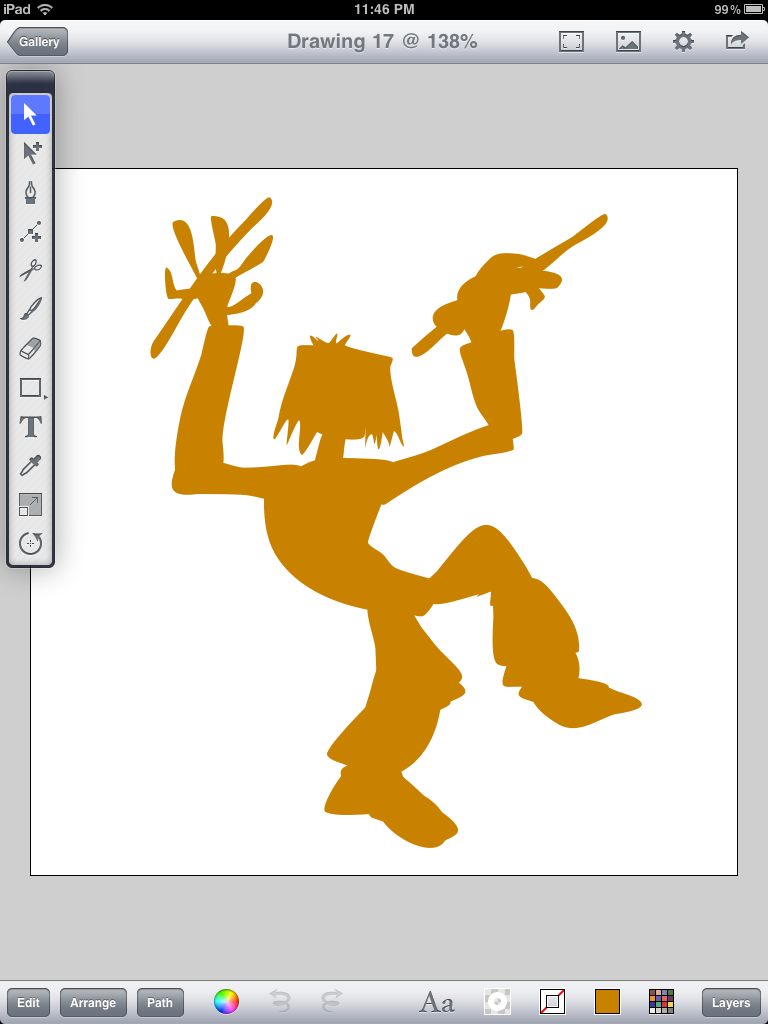
Task: Choose the Pen nib tool
Action: click(x=30, y=193)
